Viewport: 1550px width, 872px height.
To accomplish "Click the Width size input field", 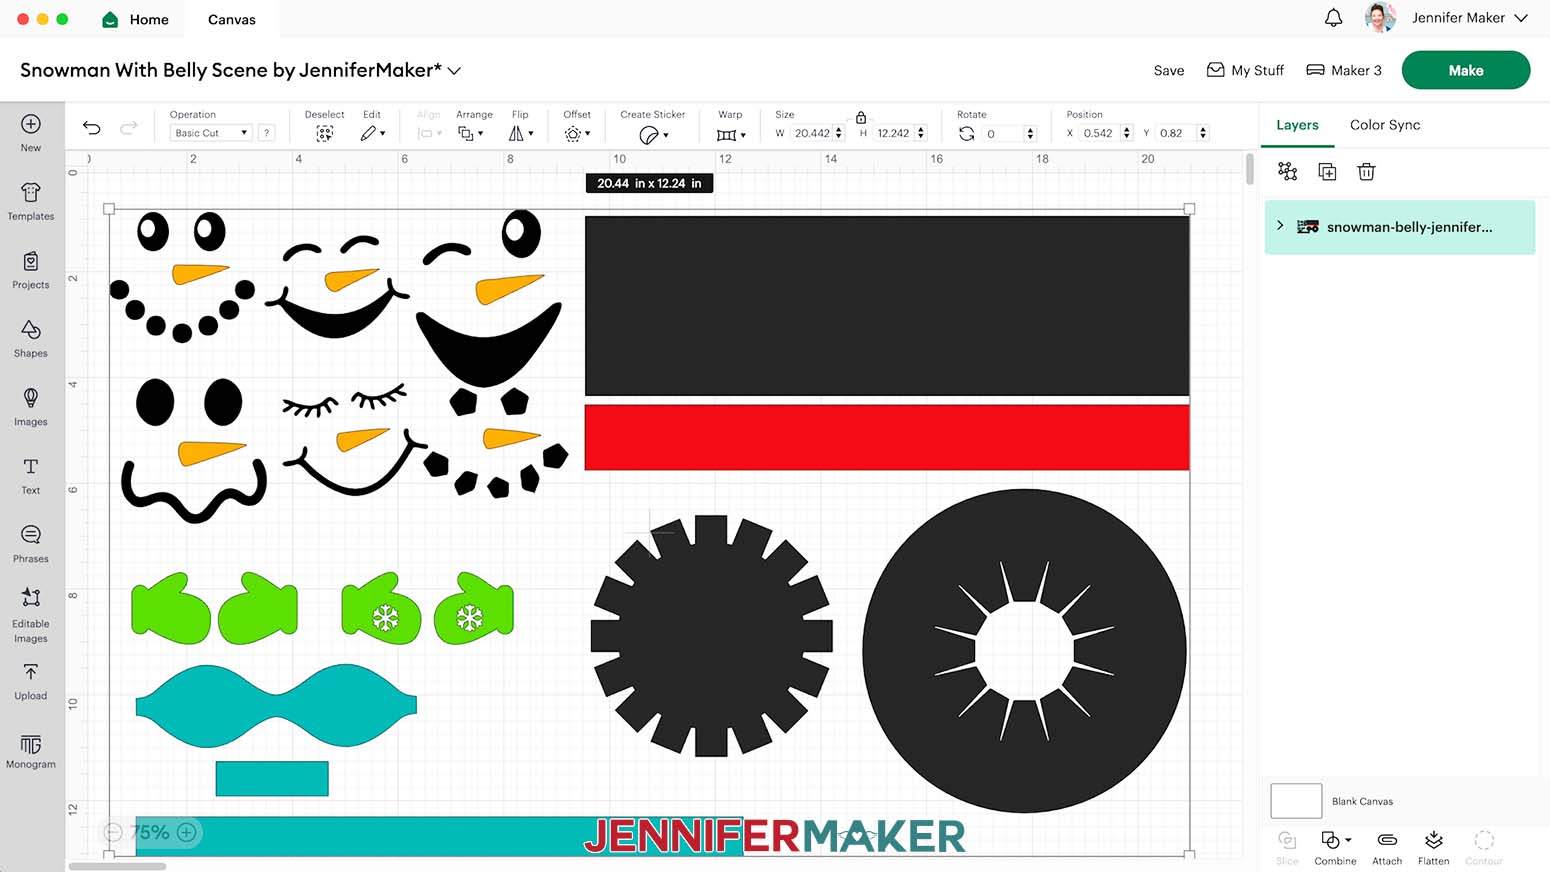I will pyautogui.click(x=812, y=133).
